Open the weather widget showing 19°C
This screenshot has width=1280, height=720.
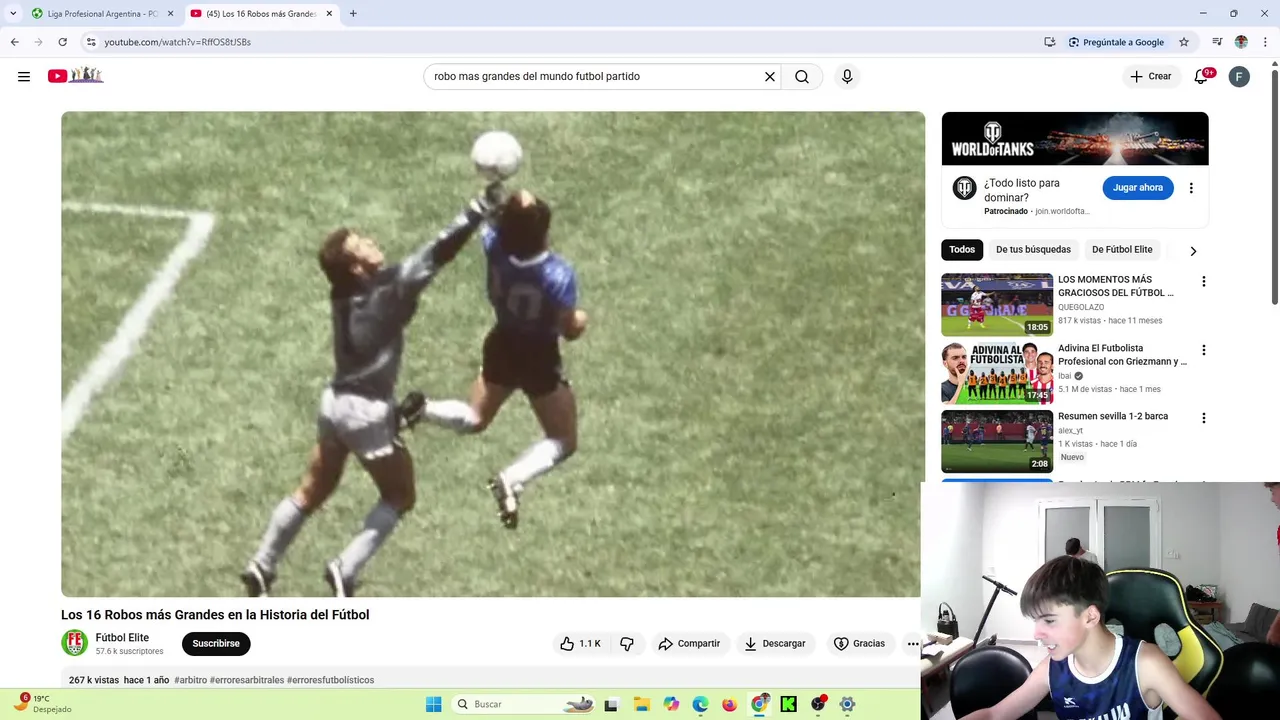point(42,703)
